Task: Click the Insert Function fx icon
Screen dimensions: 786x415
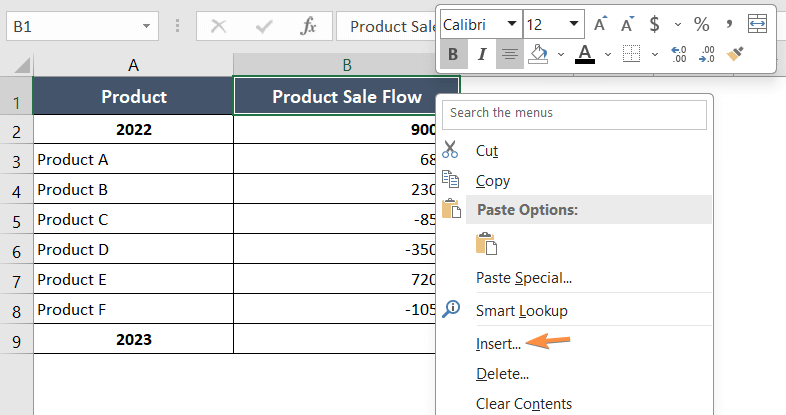Action: (x=308, y=26)
